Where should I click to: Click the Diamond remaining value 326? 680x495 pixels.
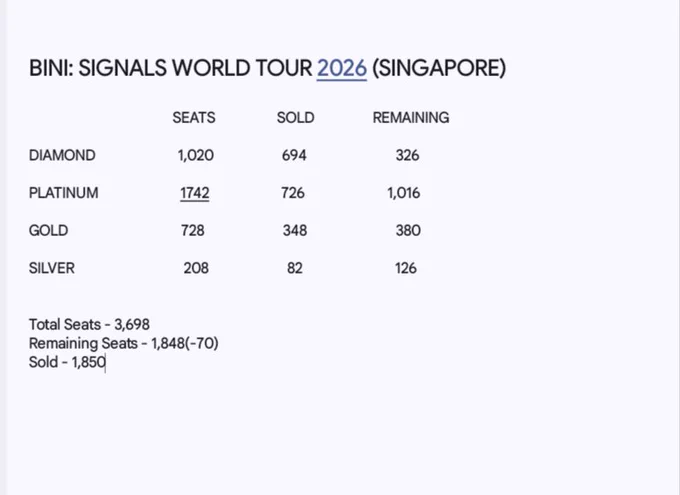[x=407, y=155]
